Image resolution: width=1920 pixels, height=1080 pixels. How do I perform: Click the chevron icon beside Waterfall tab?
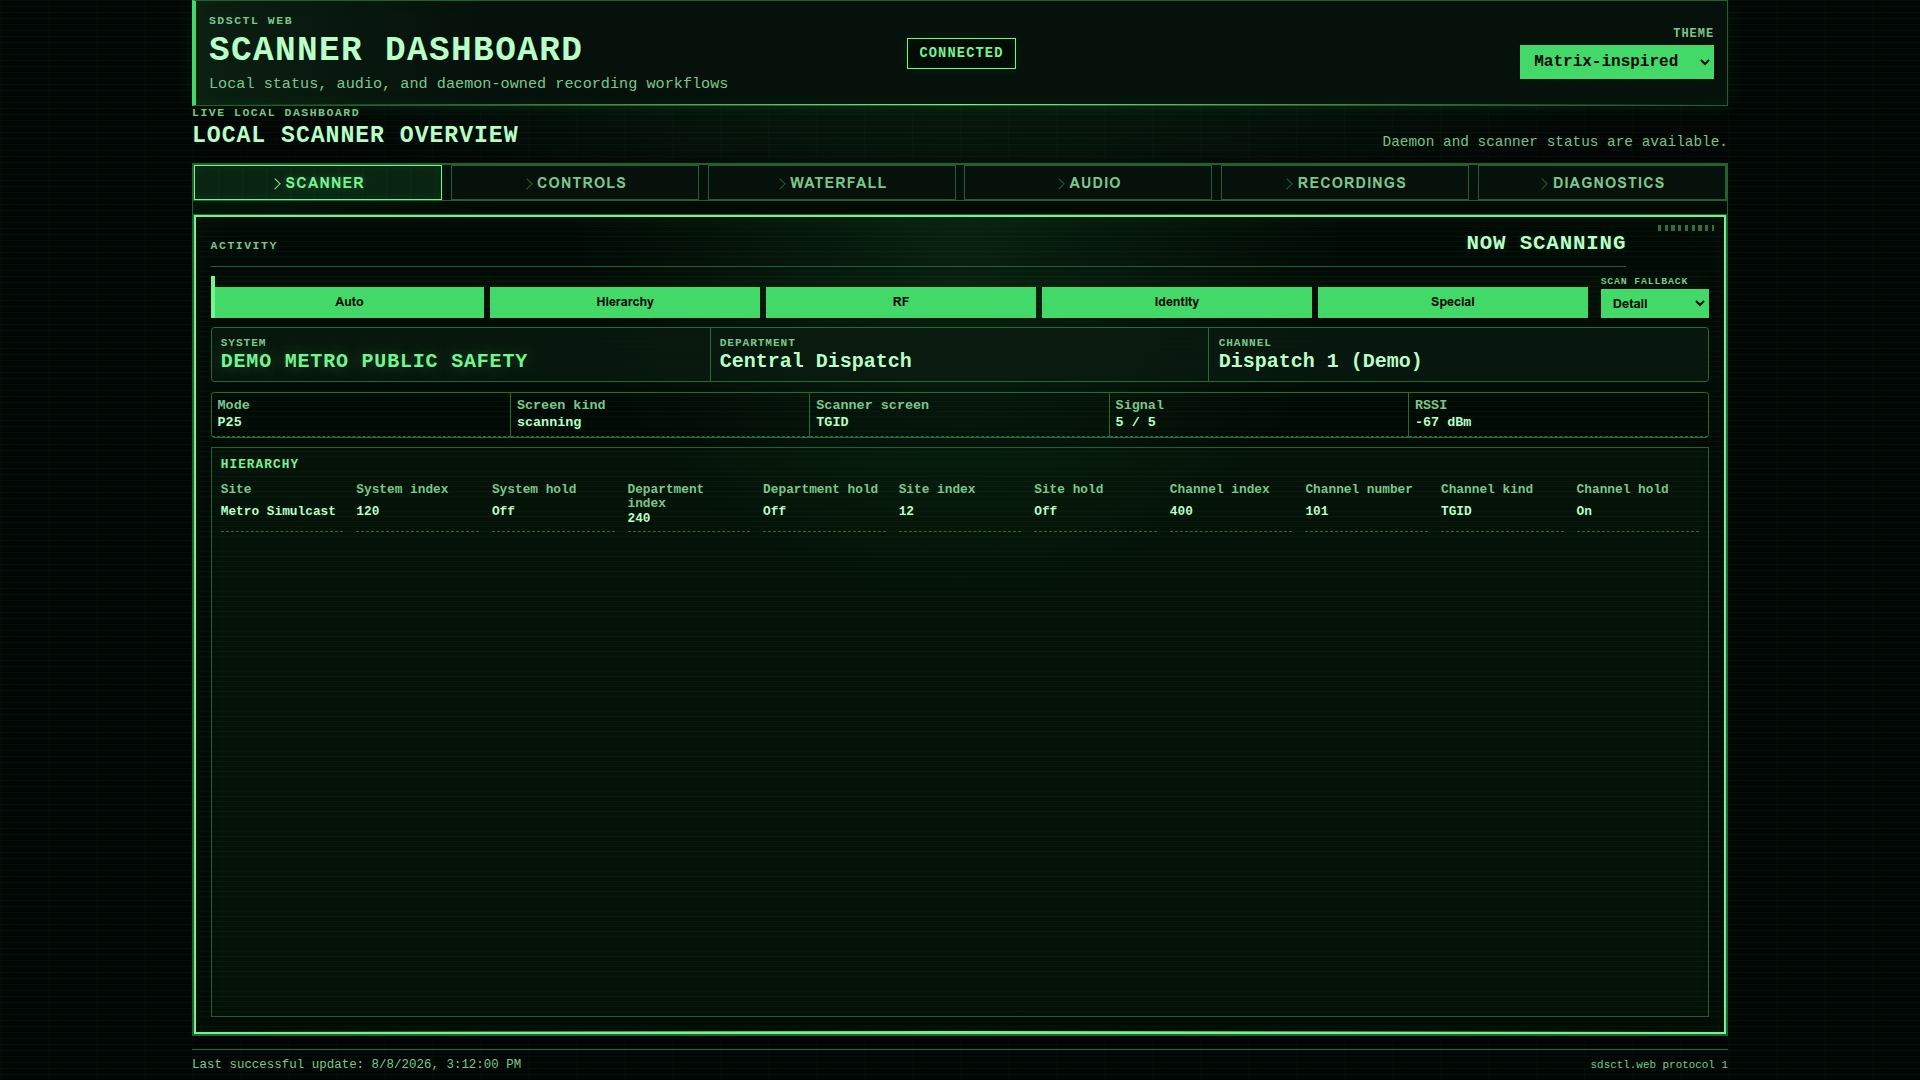(x=782, y=184)
